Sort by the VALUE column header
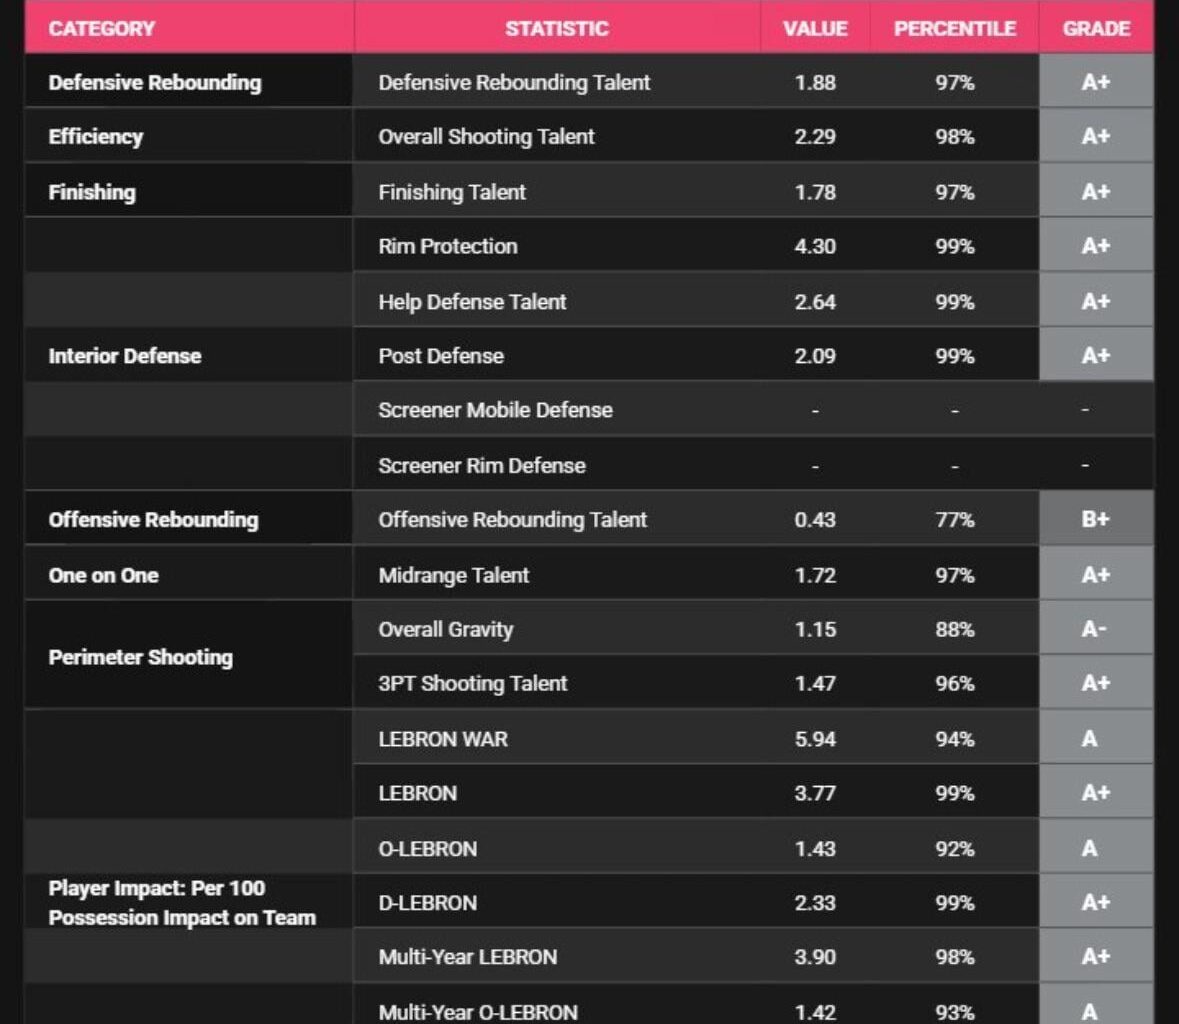This screenshot has height=1024, width=1179. (x=815, y=28)
